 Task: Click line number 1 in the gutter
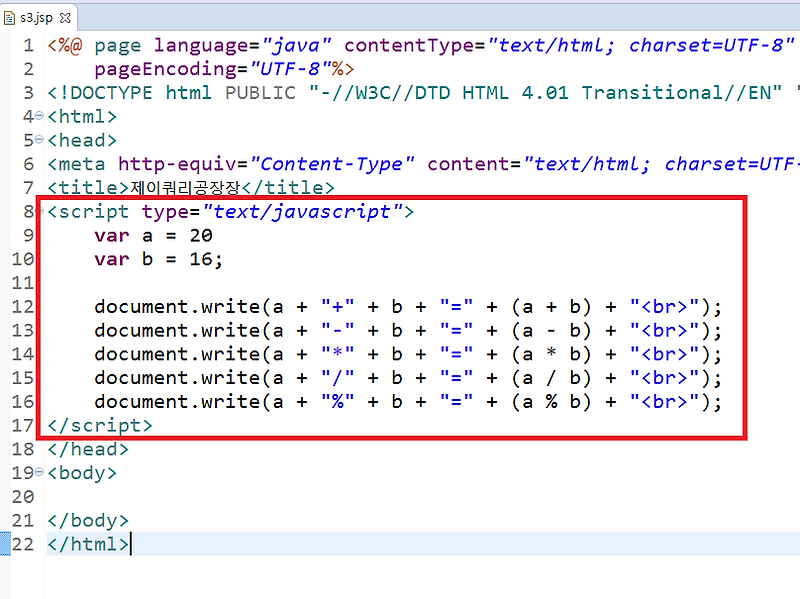pyautogui.click(x=29, y=45)
